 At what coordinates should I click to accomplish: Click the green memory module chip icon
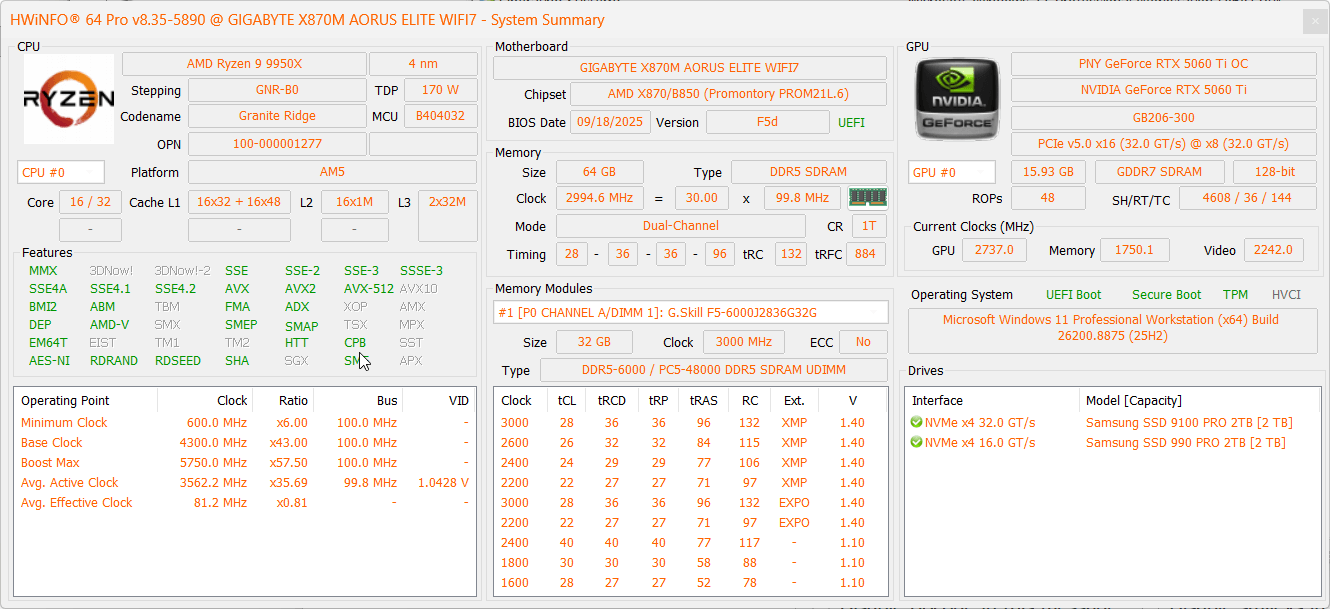point(868,197)
